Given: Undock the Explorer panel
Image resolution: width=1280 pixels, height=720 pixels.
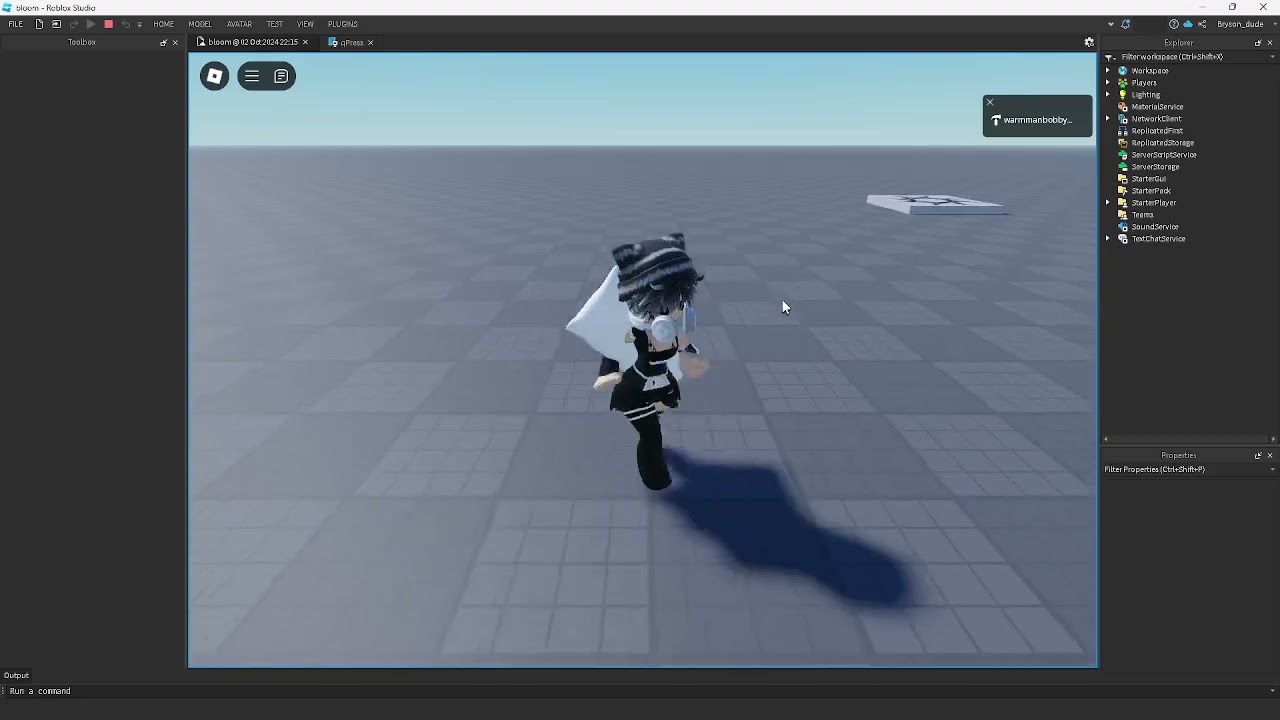Looking at the screenshot, I should tap(1258, 42).
